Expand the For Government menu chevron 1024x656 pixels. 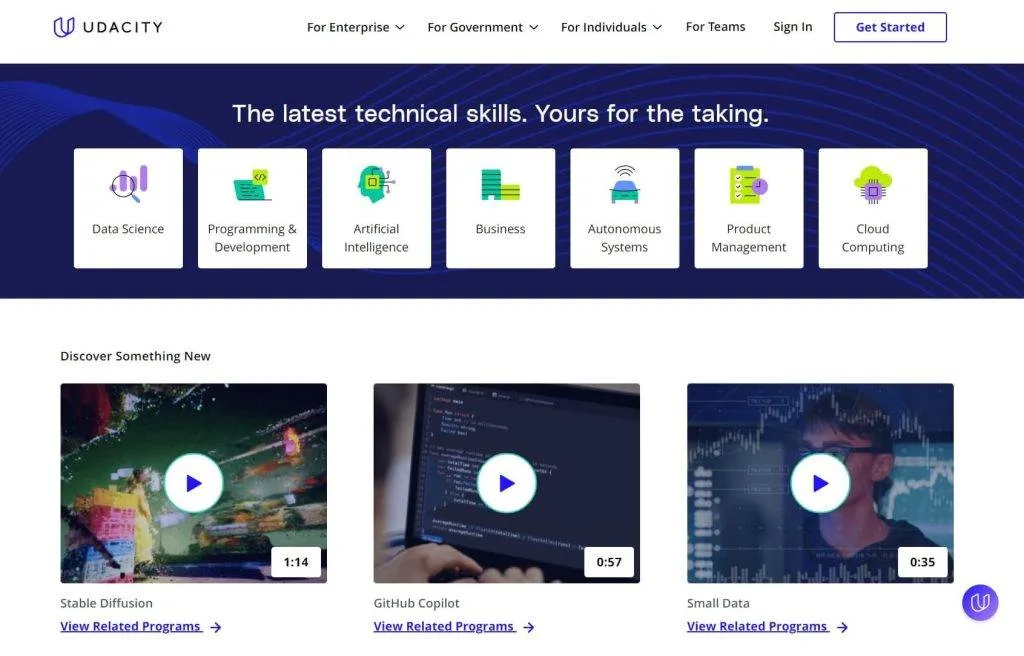(534, 27)
